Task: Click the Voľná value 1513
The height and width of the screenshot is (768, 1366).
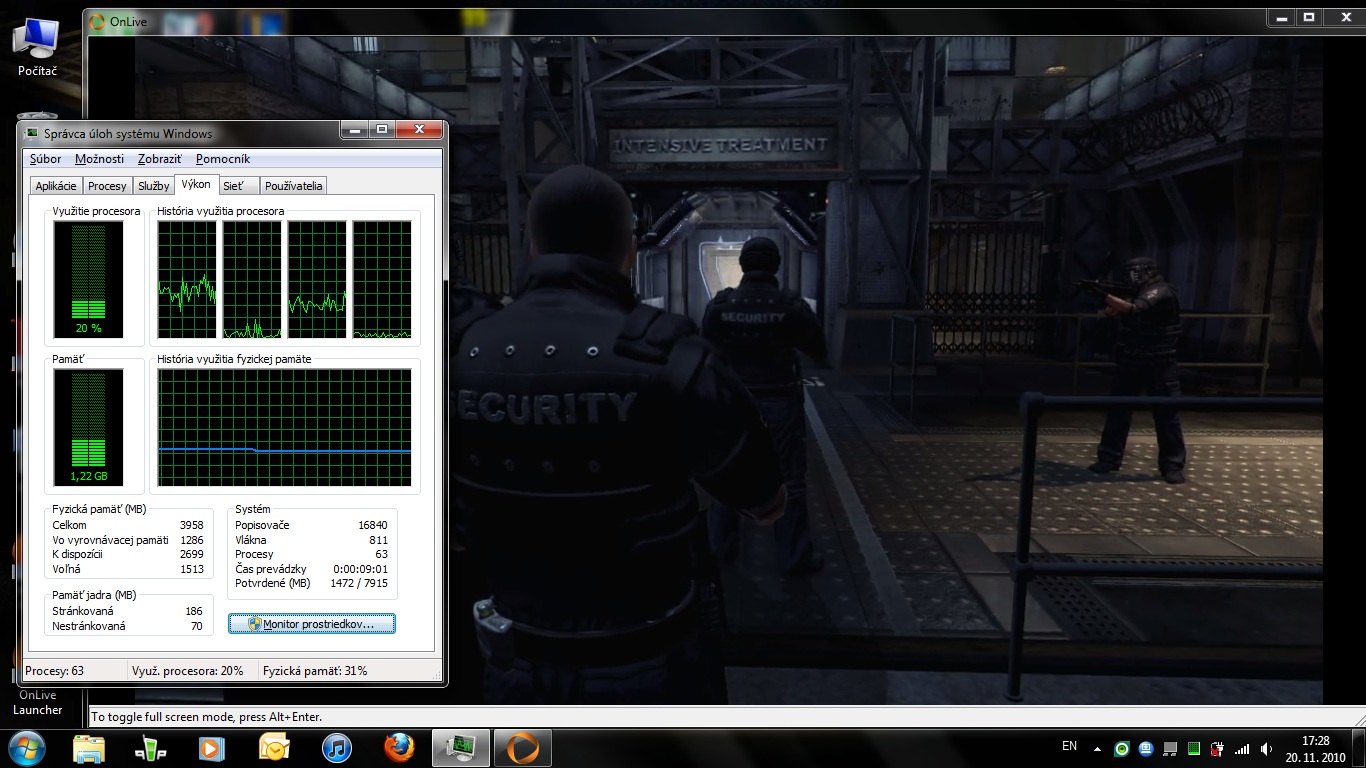Action: click(191, 569)
